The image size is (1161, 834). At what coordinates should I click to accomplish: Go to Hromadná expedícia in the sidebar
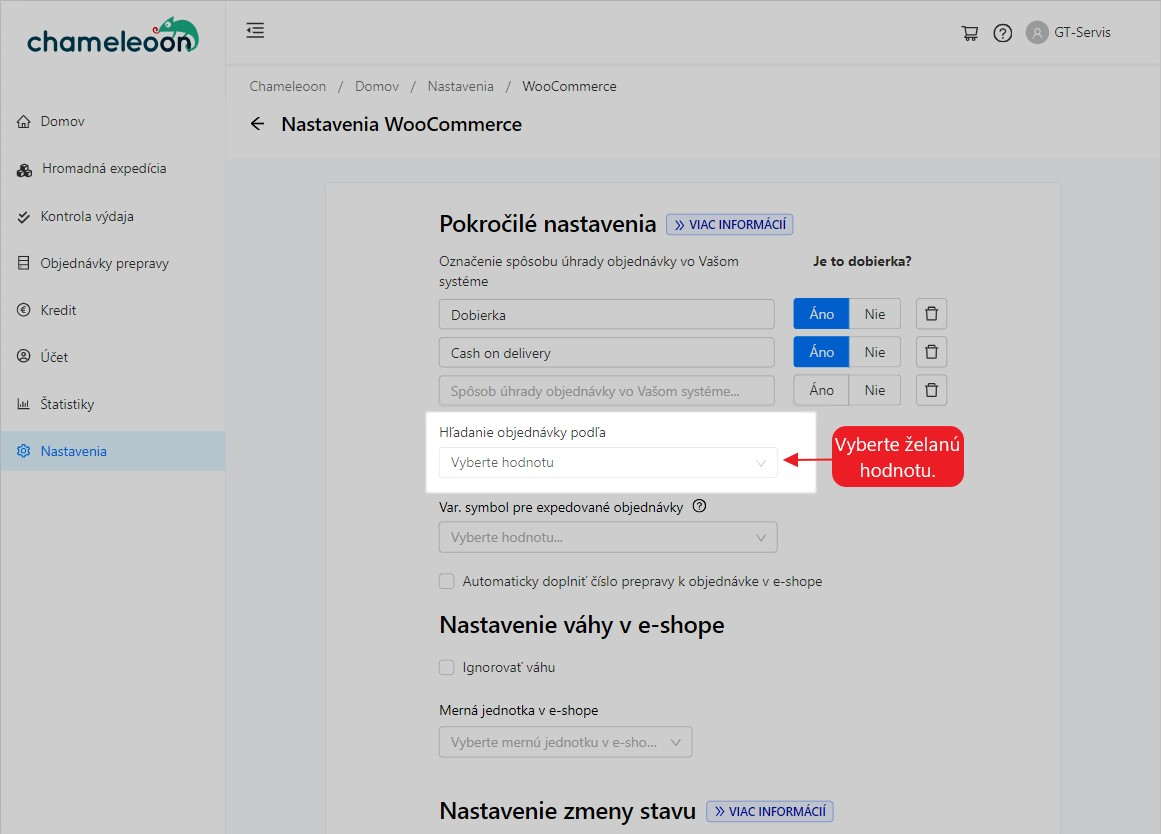click(x=104, y=169)
